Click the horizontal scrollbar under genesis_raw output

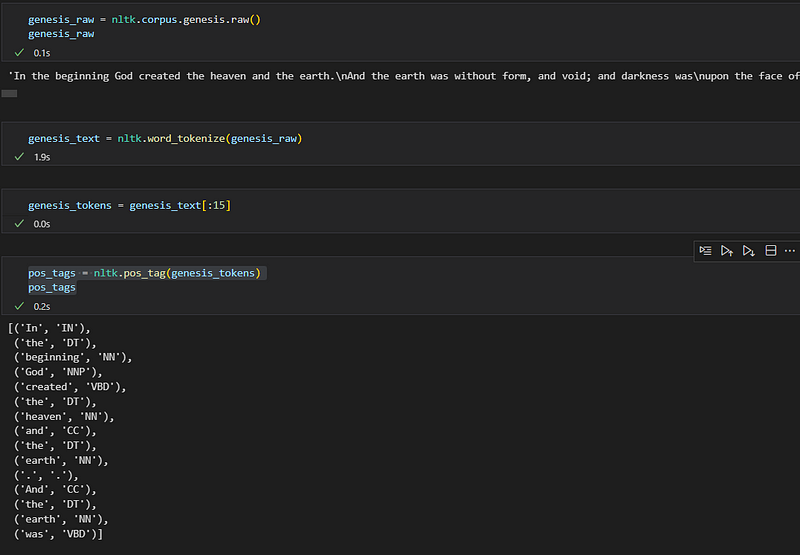click(x=9, y=93)
